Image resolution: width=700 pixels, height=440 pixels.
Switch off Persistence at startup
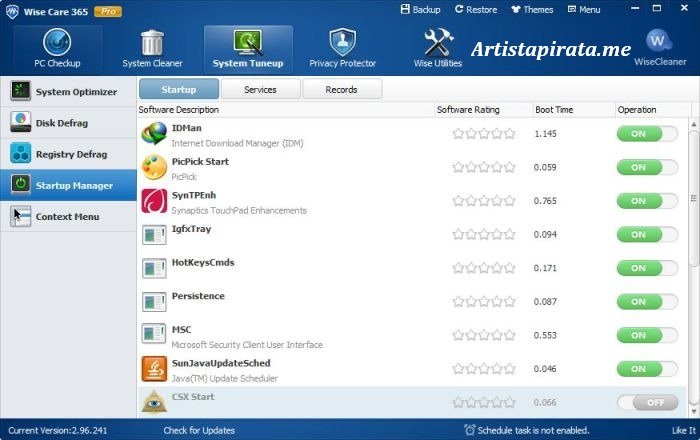click(x=647, y=302)
